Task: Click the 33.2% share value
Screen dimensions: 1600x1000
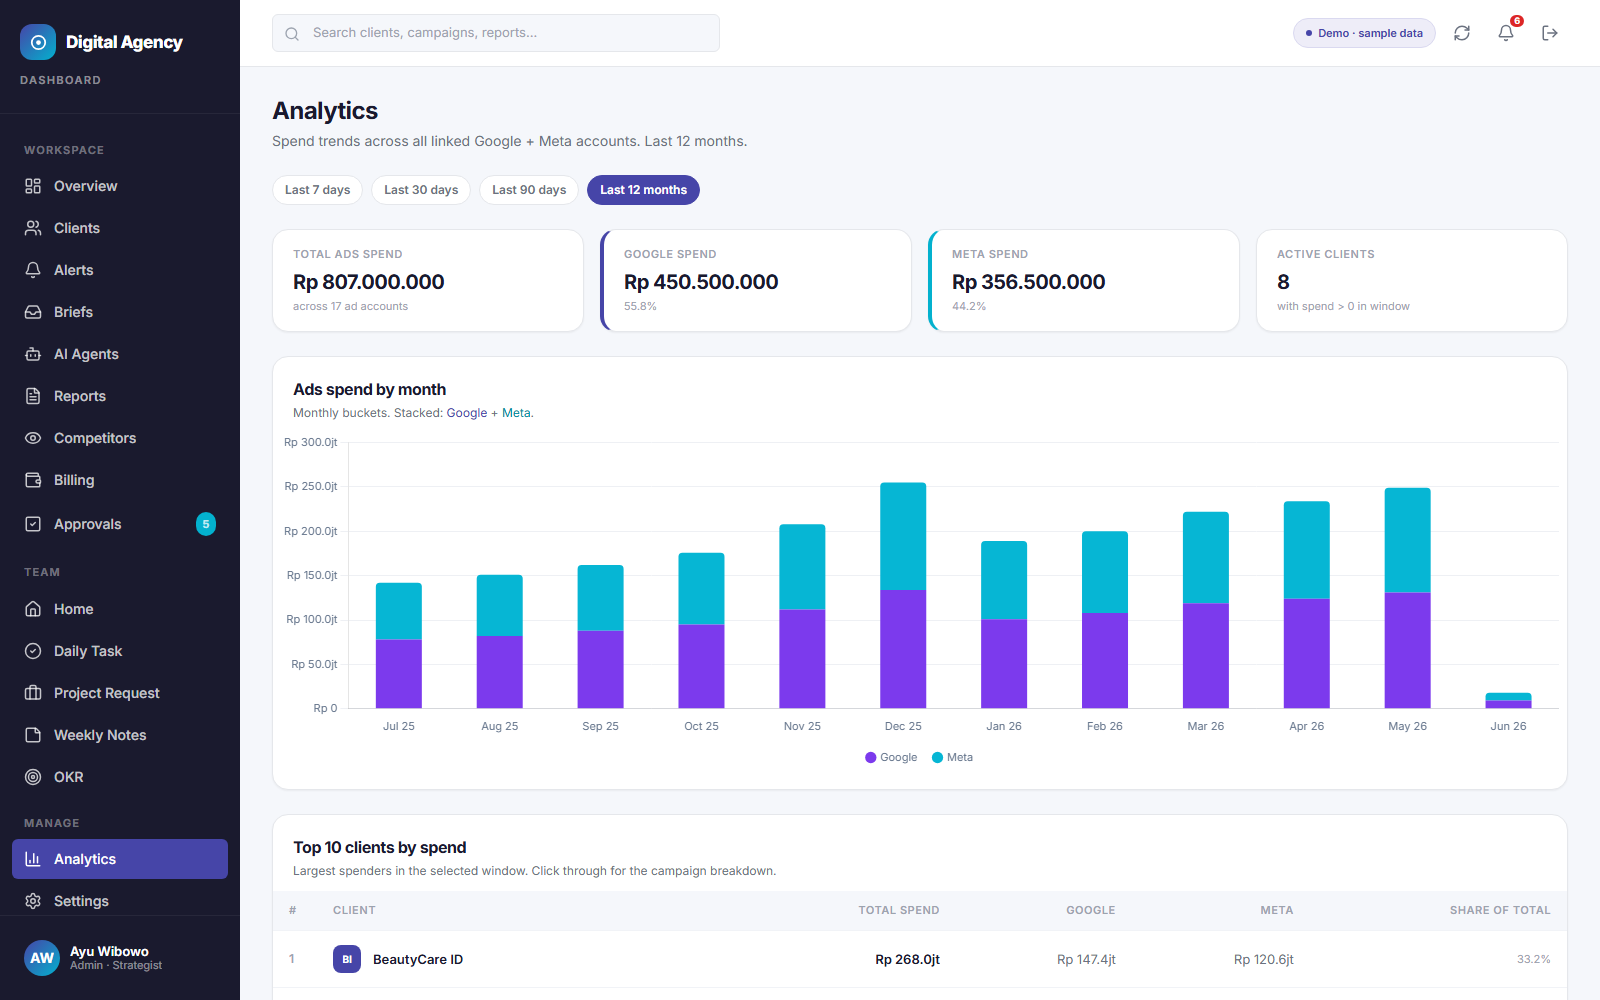Action: (x=1533, y=959)
